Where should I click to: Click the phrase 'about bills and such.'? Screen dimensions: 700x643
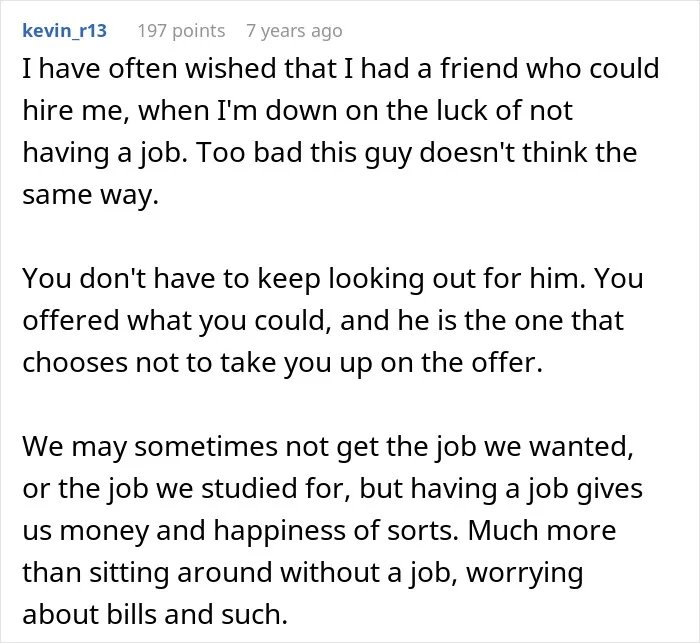click(155, 614)
